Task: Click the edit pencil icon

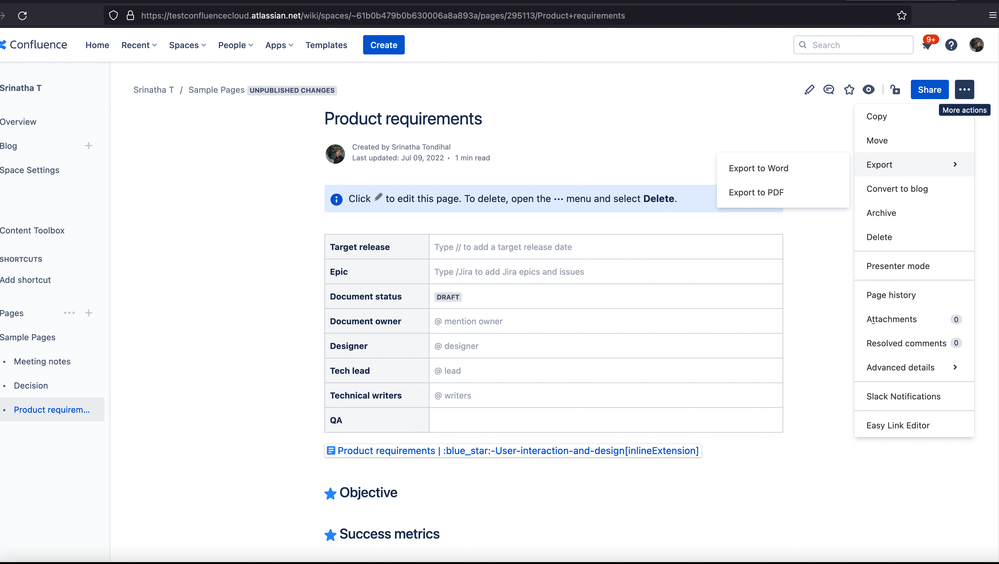Action: 809,90
